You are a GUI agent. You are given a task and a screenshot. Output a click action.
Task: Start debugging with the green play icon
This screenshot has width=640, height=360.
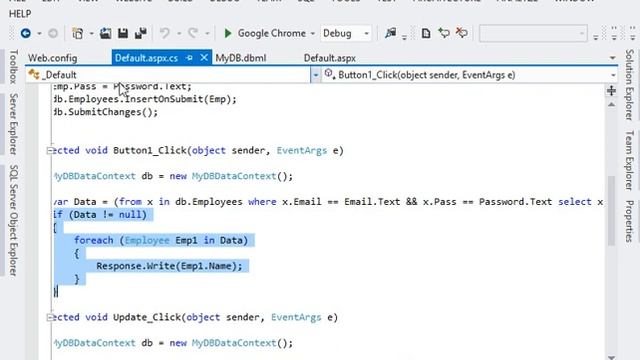click(x=228, y=33)
